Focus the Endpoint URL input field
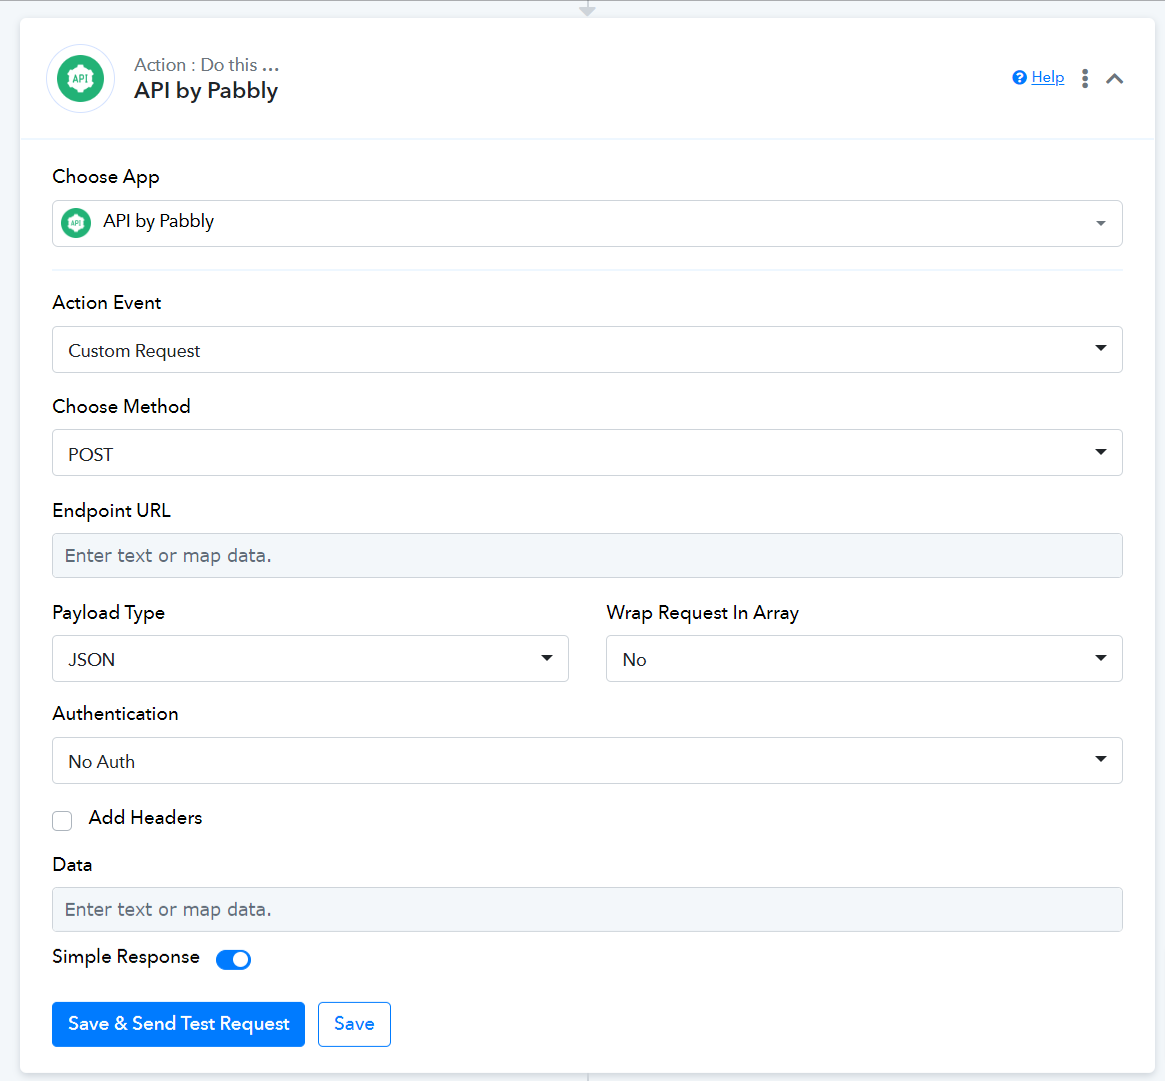The image size is (1165, 1081). click(587, 555)
